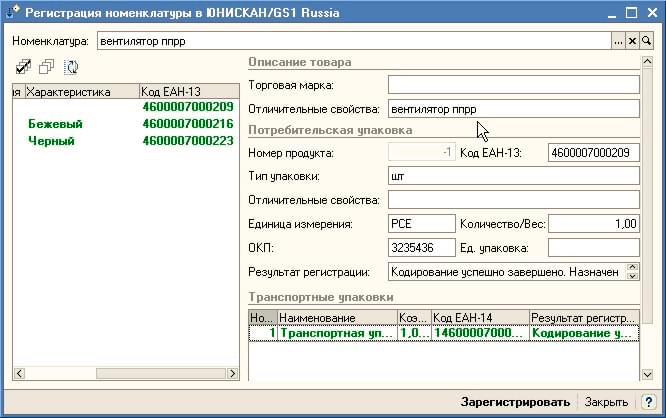Viewport: 666px width, 418px height.
Task: Click the empty packaging Отличительные свойства field
Action: [514, 200]
